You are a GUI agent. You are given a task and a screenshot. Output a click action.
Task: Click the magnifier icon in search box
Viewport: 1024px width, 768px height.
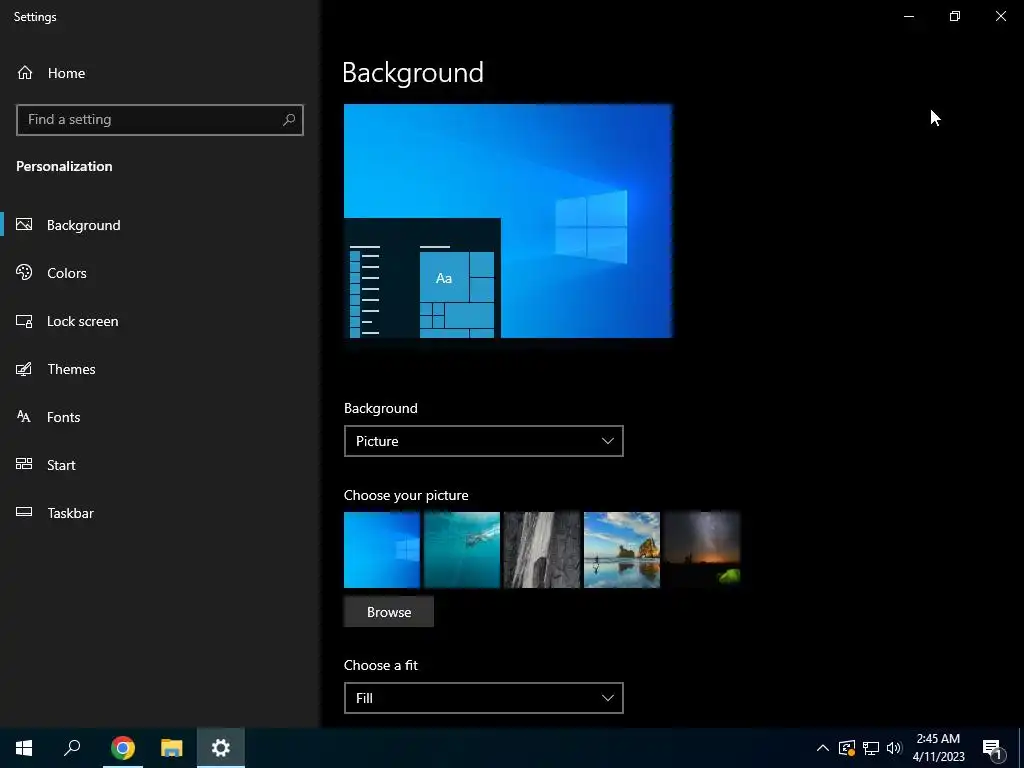[289, 120]
